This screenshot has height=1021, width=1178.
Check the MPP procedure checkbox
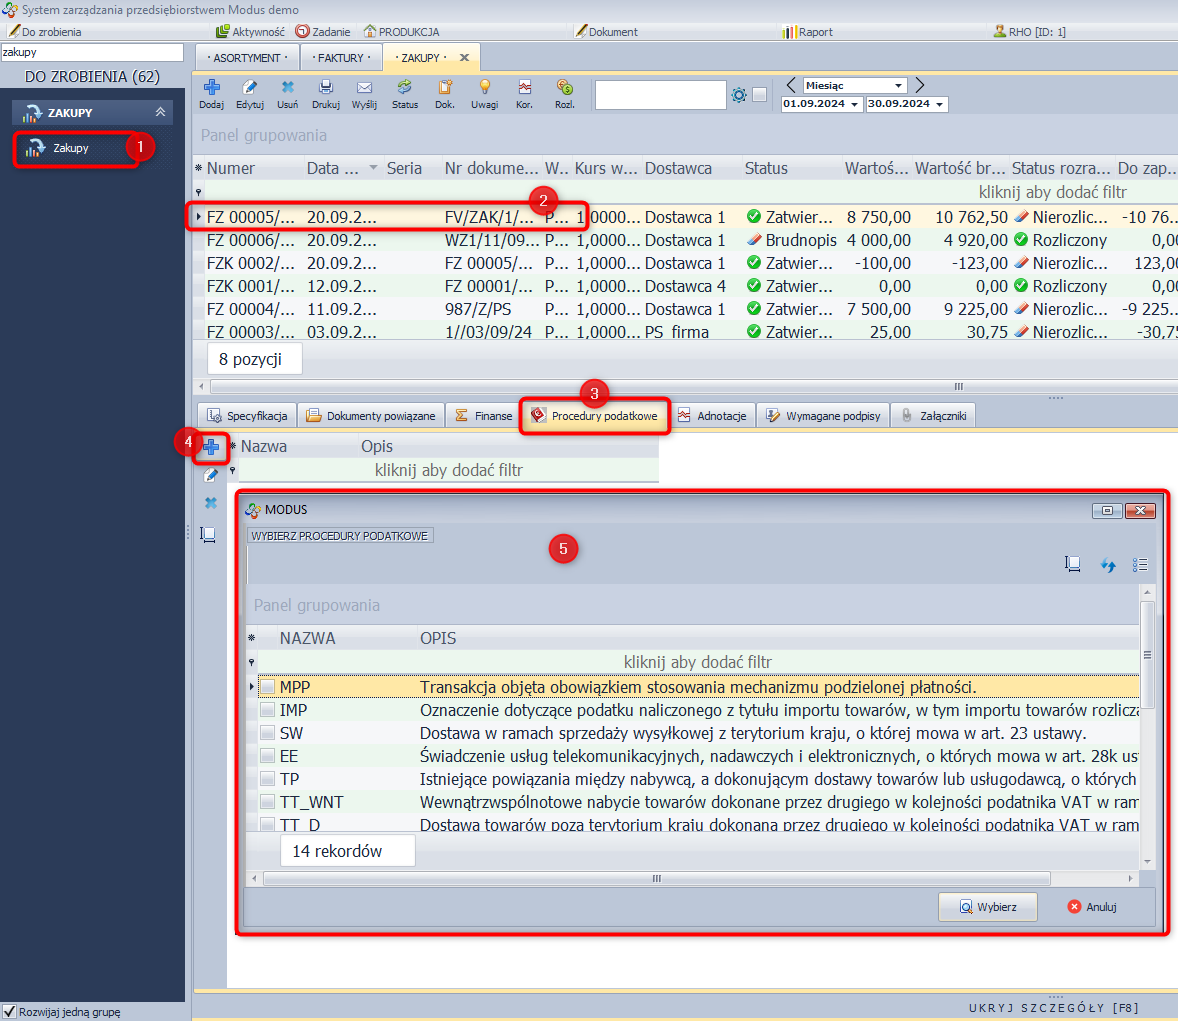click(267, 687)
